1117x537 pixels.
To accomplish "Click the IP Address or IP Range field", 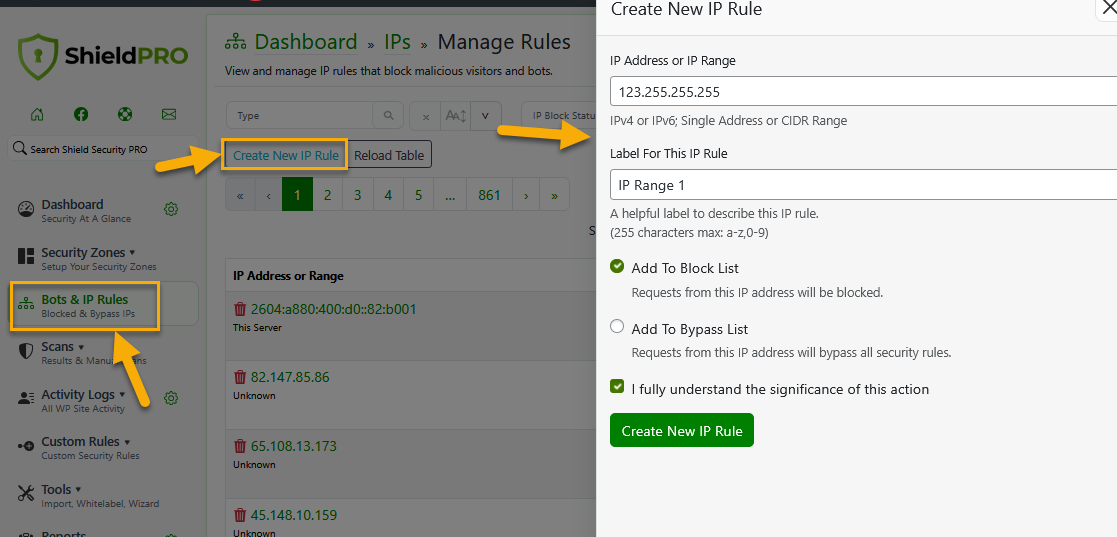I will pos(863,91).
